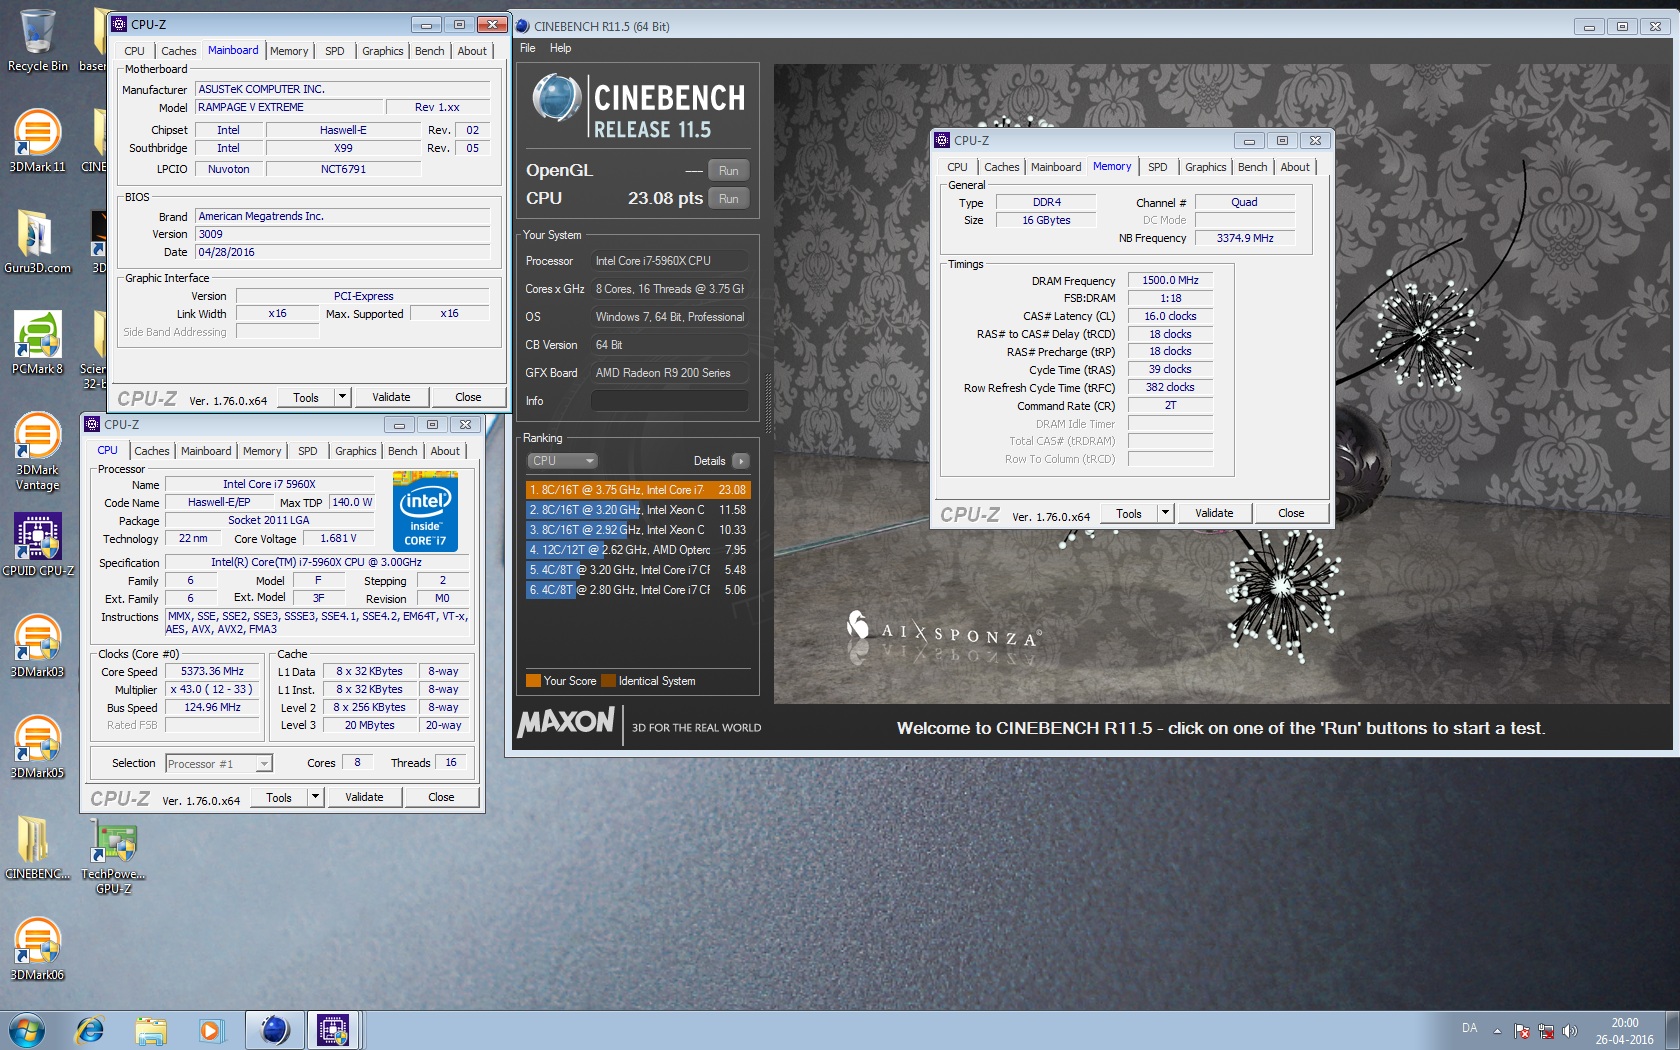Click the Action Center flag tray icon
This screenshot has width=1680, height=1050.
point(1521,1031)
